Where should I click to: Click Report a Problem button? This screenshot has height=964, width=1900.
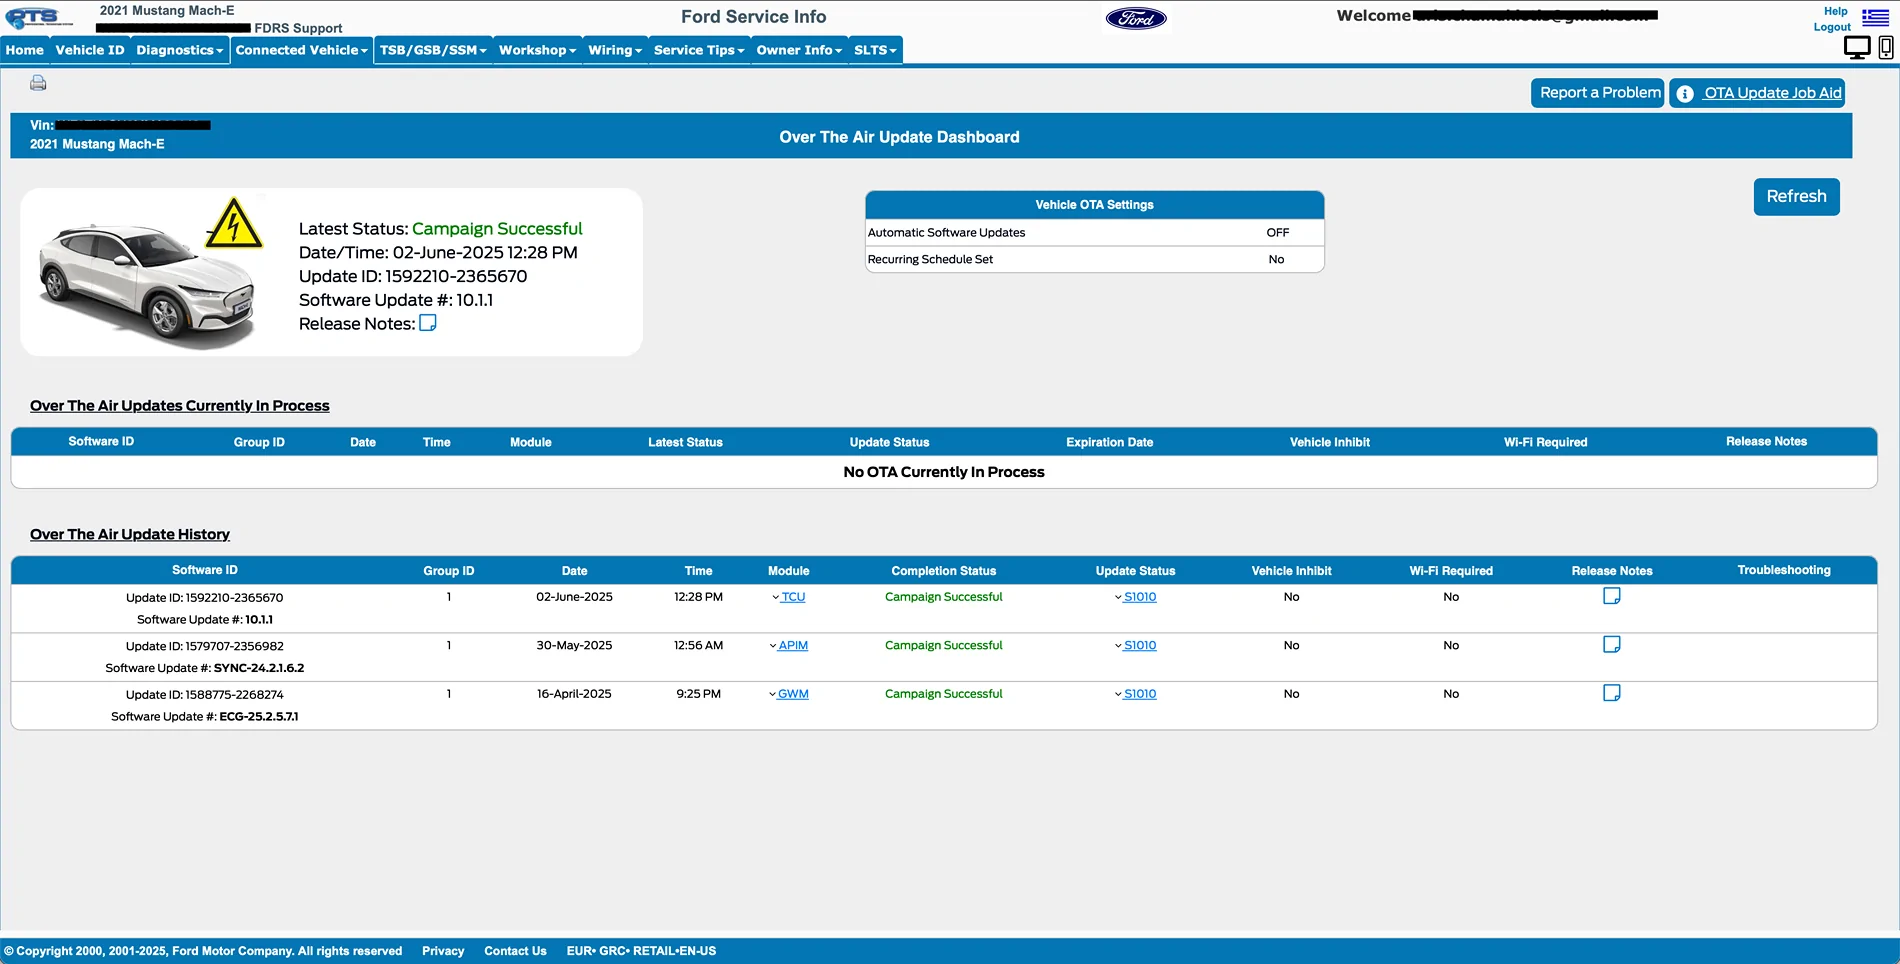pyautogui.click(x=1598, y=93)
